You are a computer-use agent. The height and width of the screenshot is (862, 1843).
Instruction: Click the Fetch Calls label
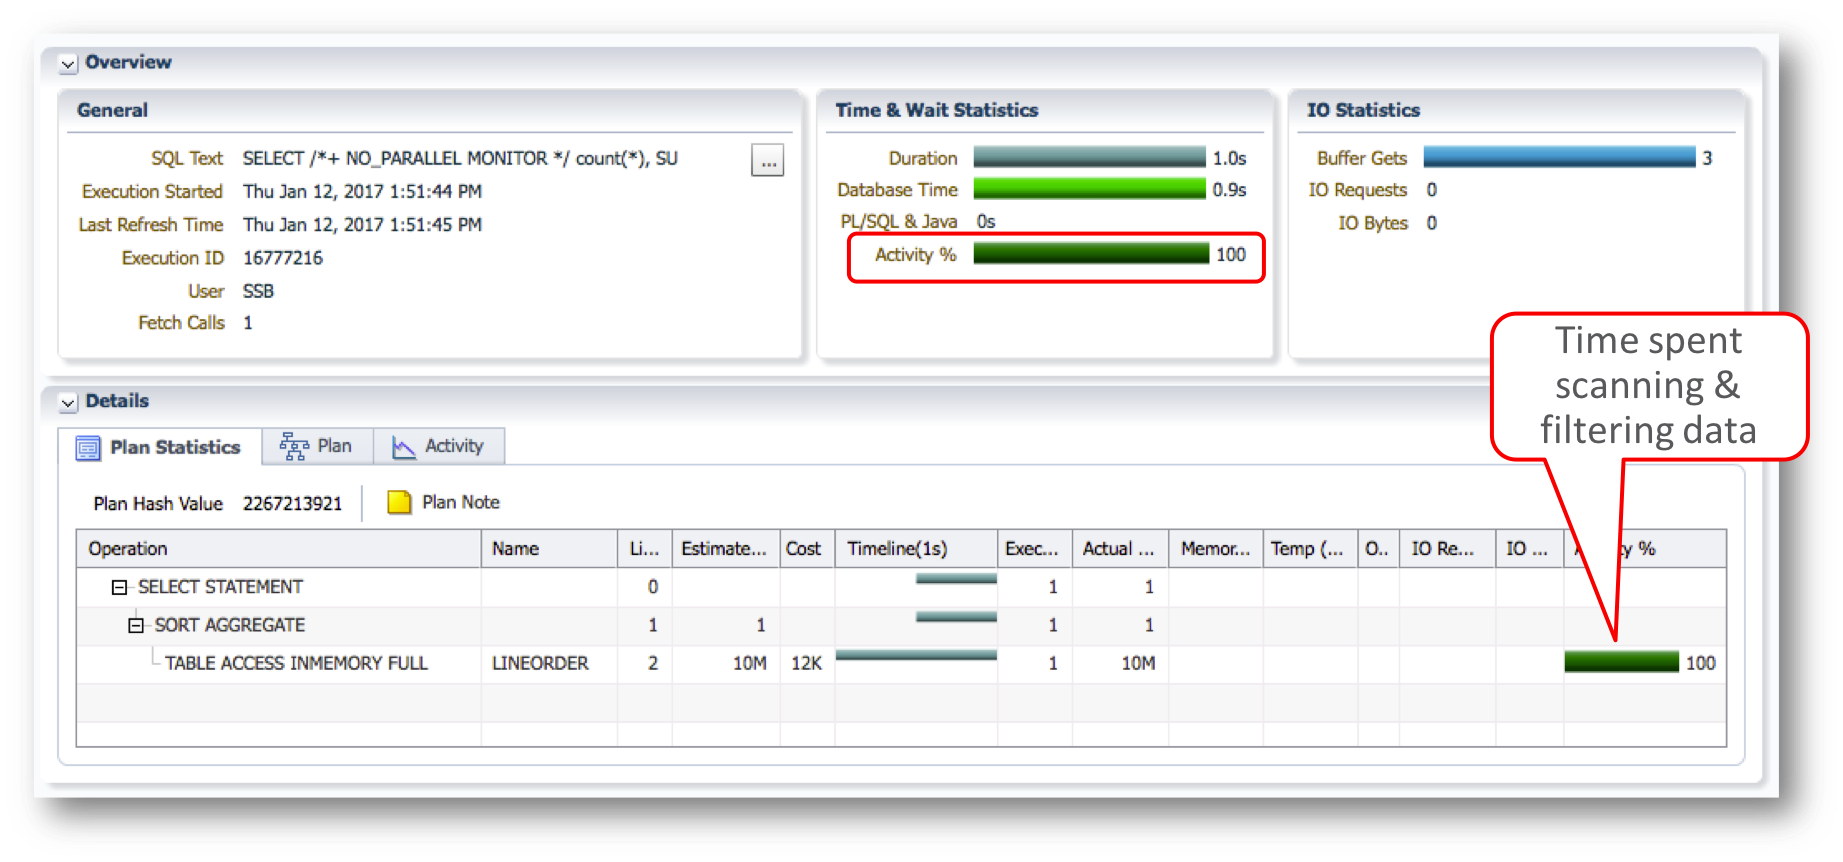point(181,323)
